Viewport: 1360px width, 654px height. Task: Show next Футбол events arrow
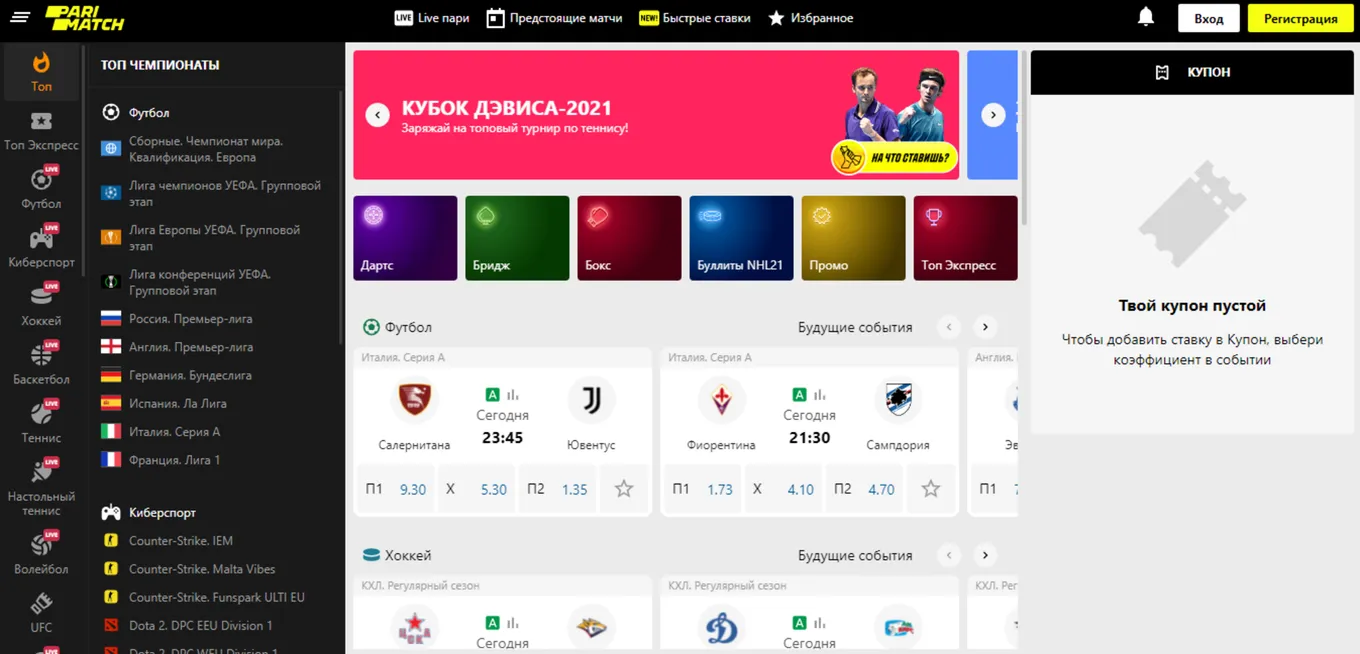(x=985, y=327)
